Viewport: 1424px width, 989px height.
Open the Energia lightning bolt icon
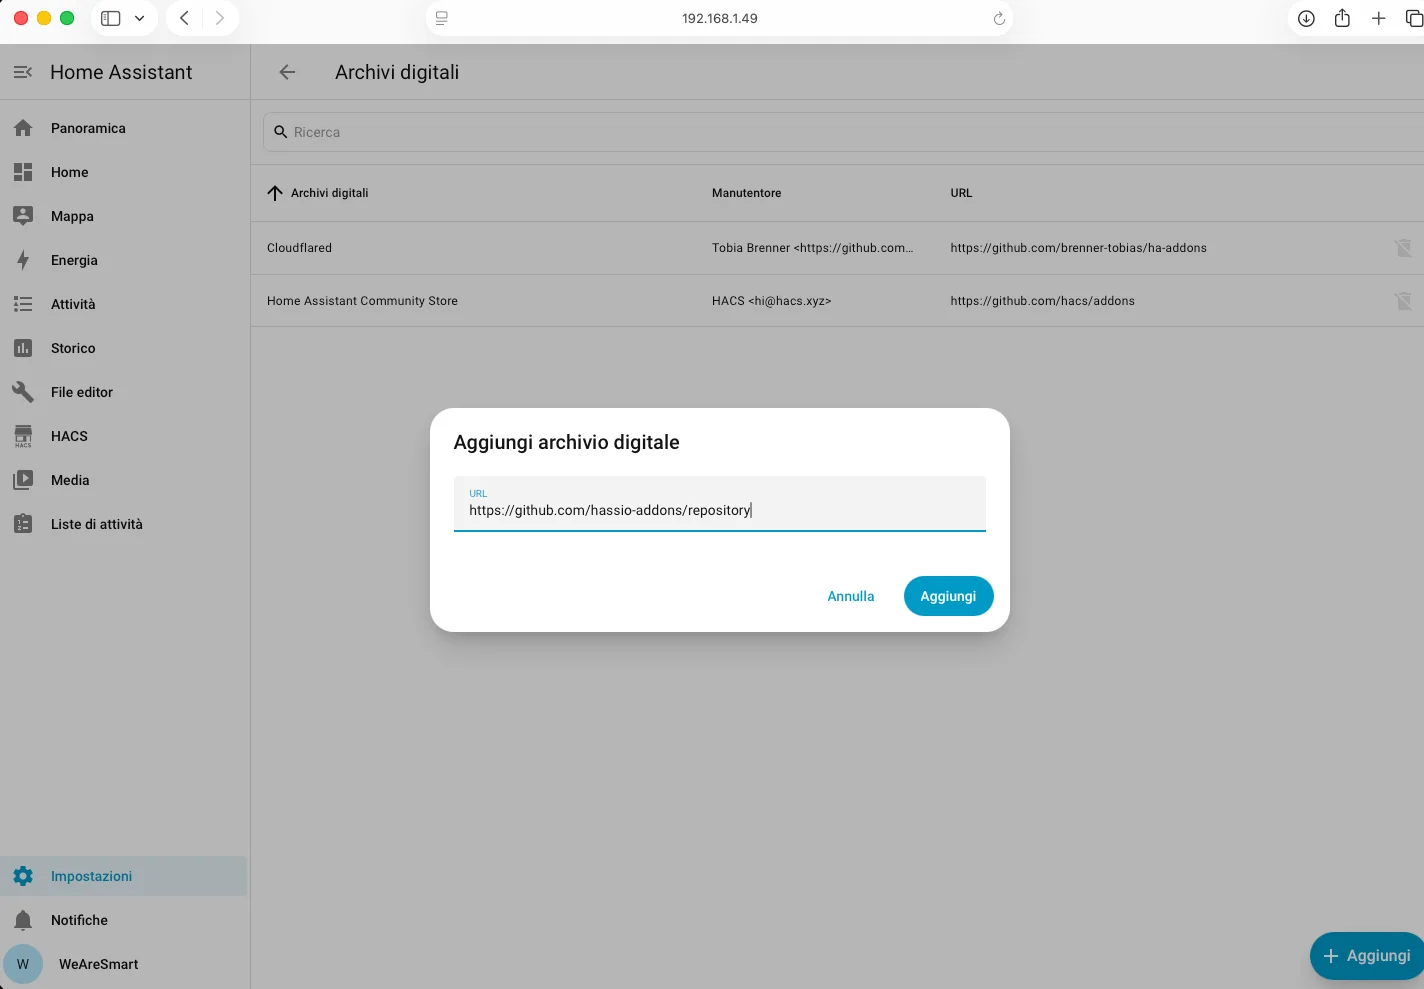[x=23, y=260]
